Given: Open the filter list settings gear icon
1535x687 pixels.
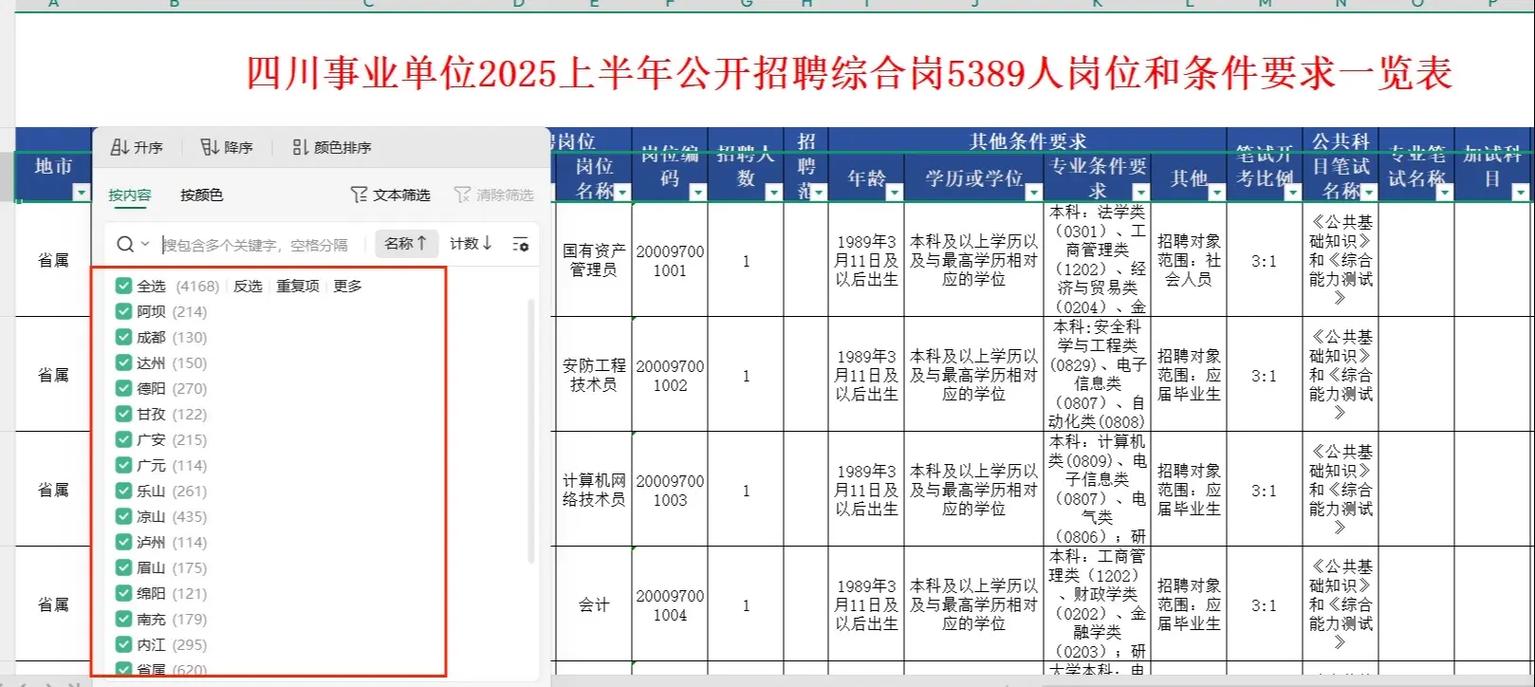Looking at the screenshot, I should [x=520, y=243].
